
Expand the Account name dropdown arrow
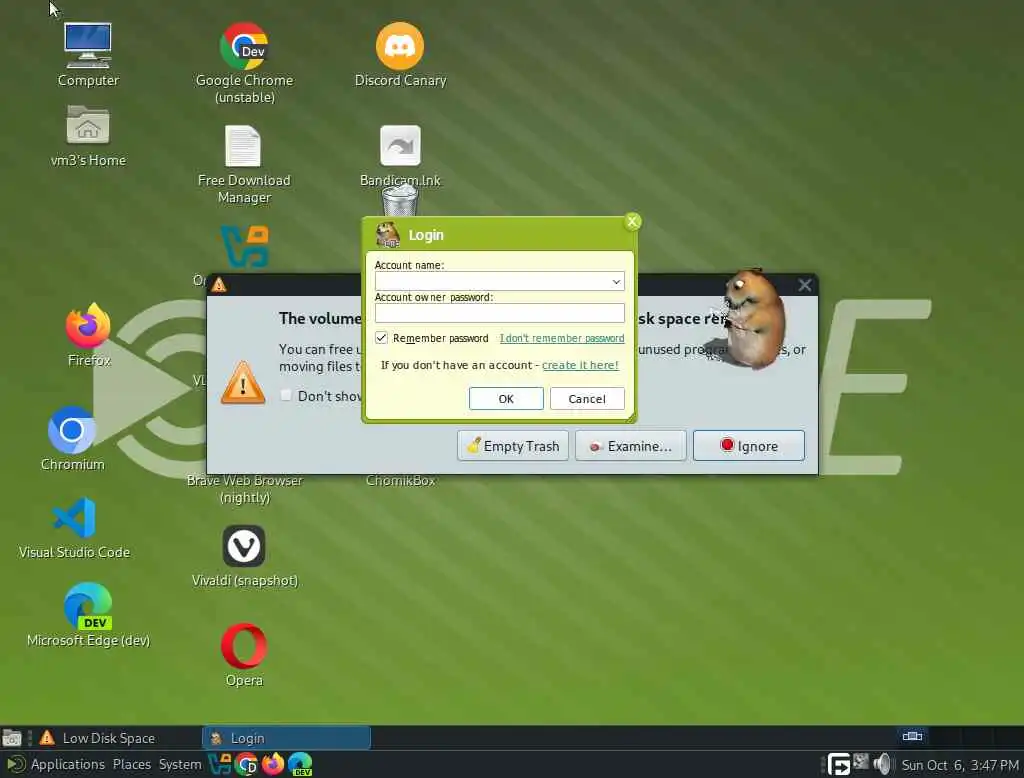(x=616, y=282)
